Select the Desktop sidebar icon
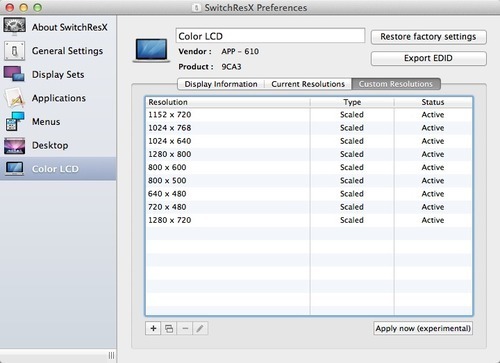Screen dimensions: 500x363 [14, 146]
